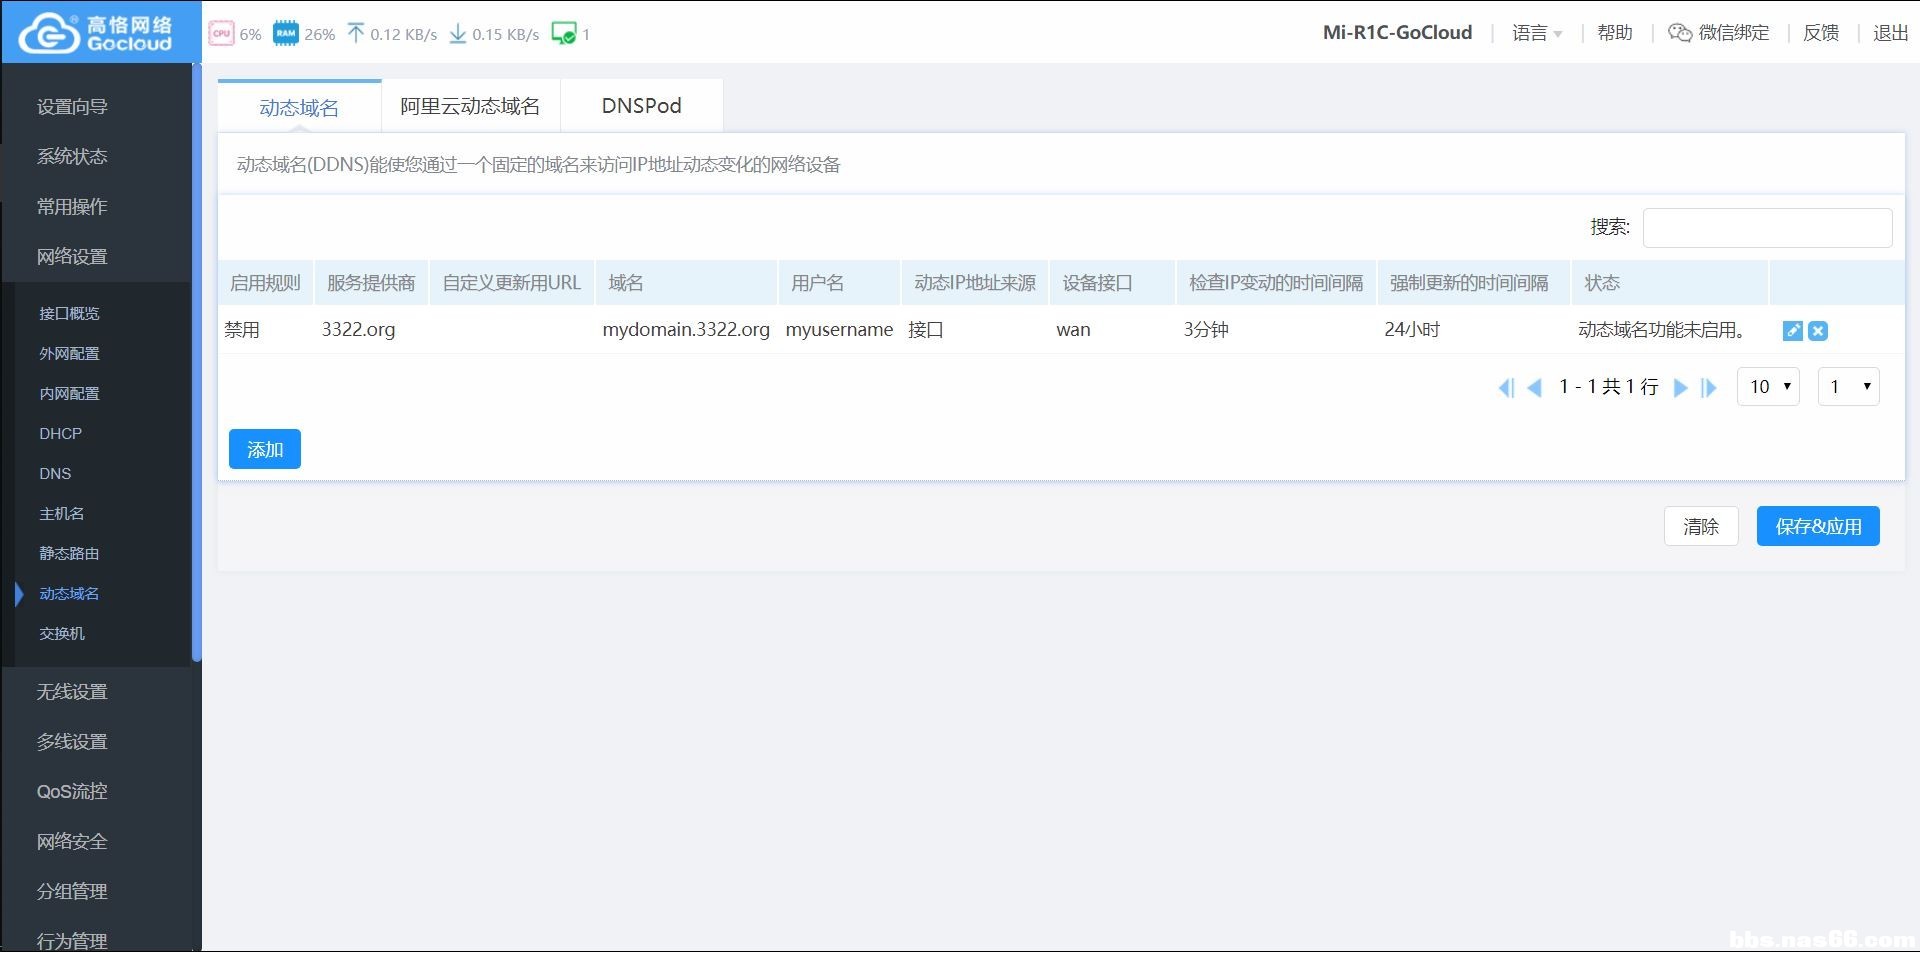Switch to the 阿里云动态域名 tab
Screen dimensions: 1920x953
point(470,106)
